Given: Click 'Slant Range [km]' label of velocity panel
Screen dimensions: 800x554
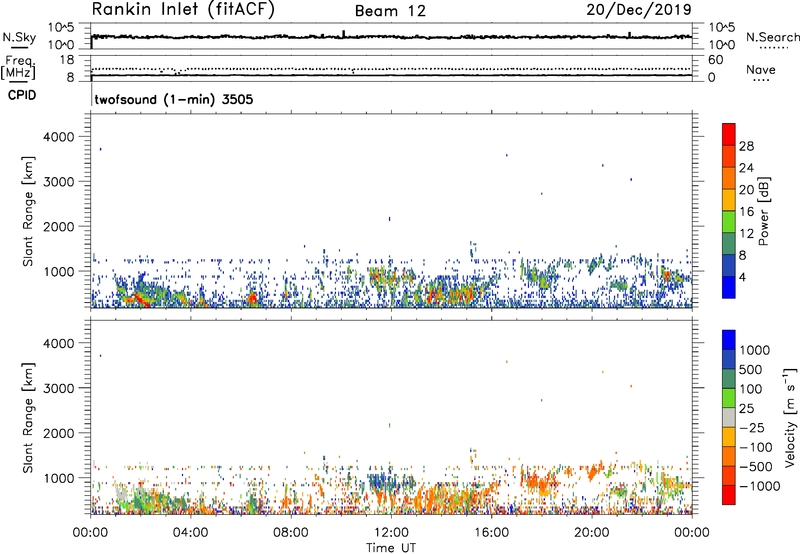Looking at the screenshot, I should 28,418.
